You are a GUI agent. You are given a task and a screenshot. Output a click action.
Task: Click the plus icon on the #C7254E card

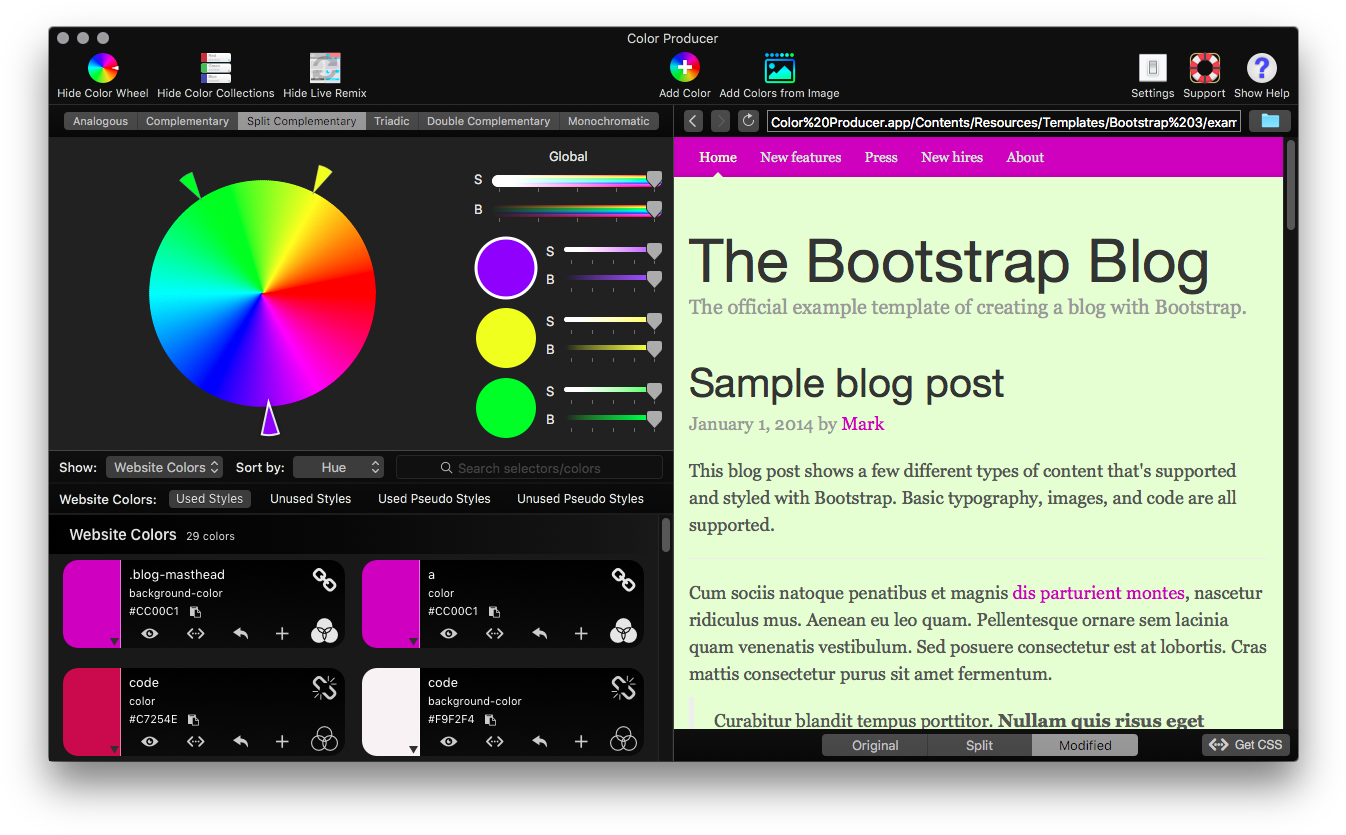coord(282,741)
